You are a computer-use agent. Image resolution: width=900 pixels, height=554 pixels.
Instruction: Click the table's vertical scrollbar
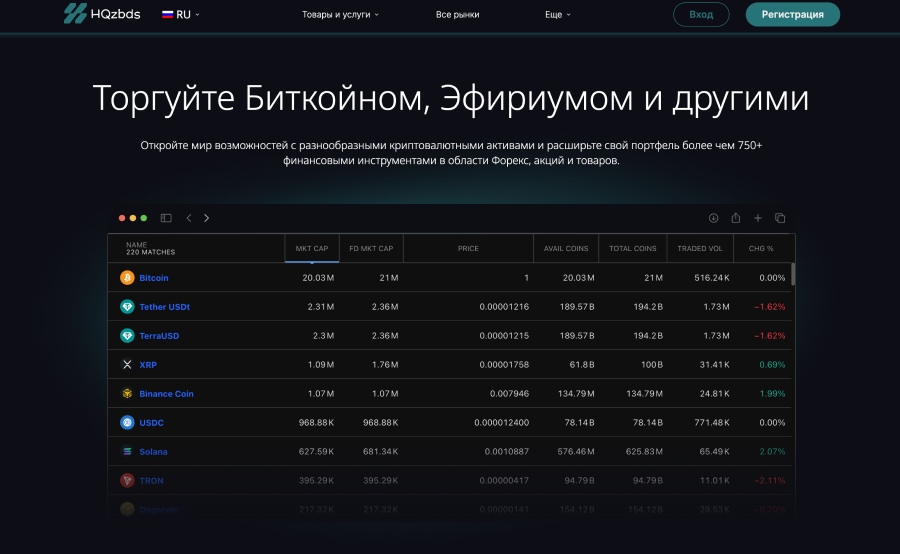point(793,274)
